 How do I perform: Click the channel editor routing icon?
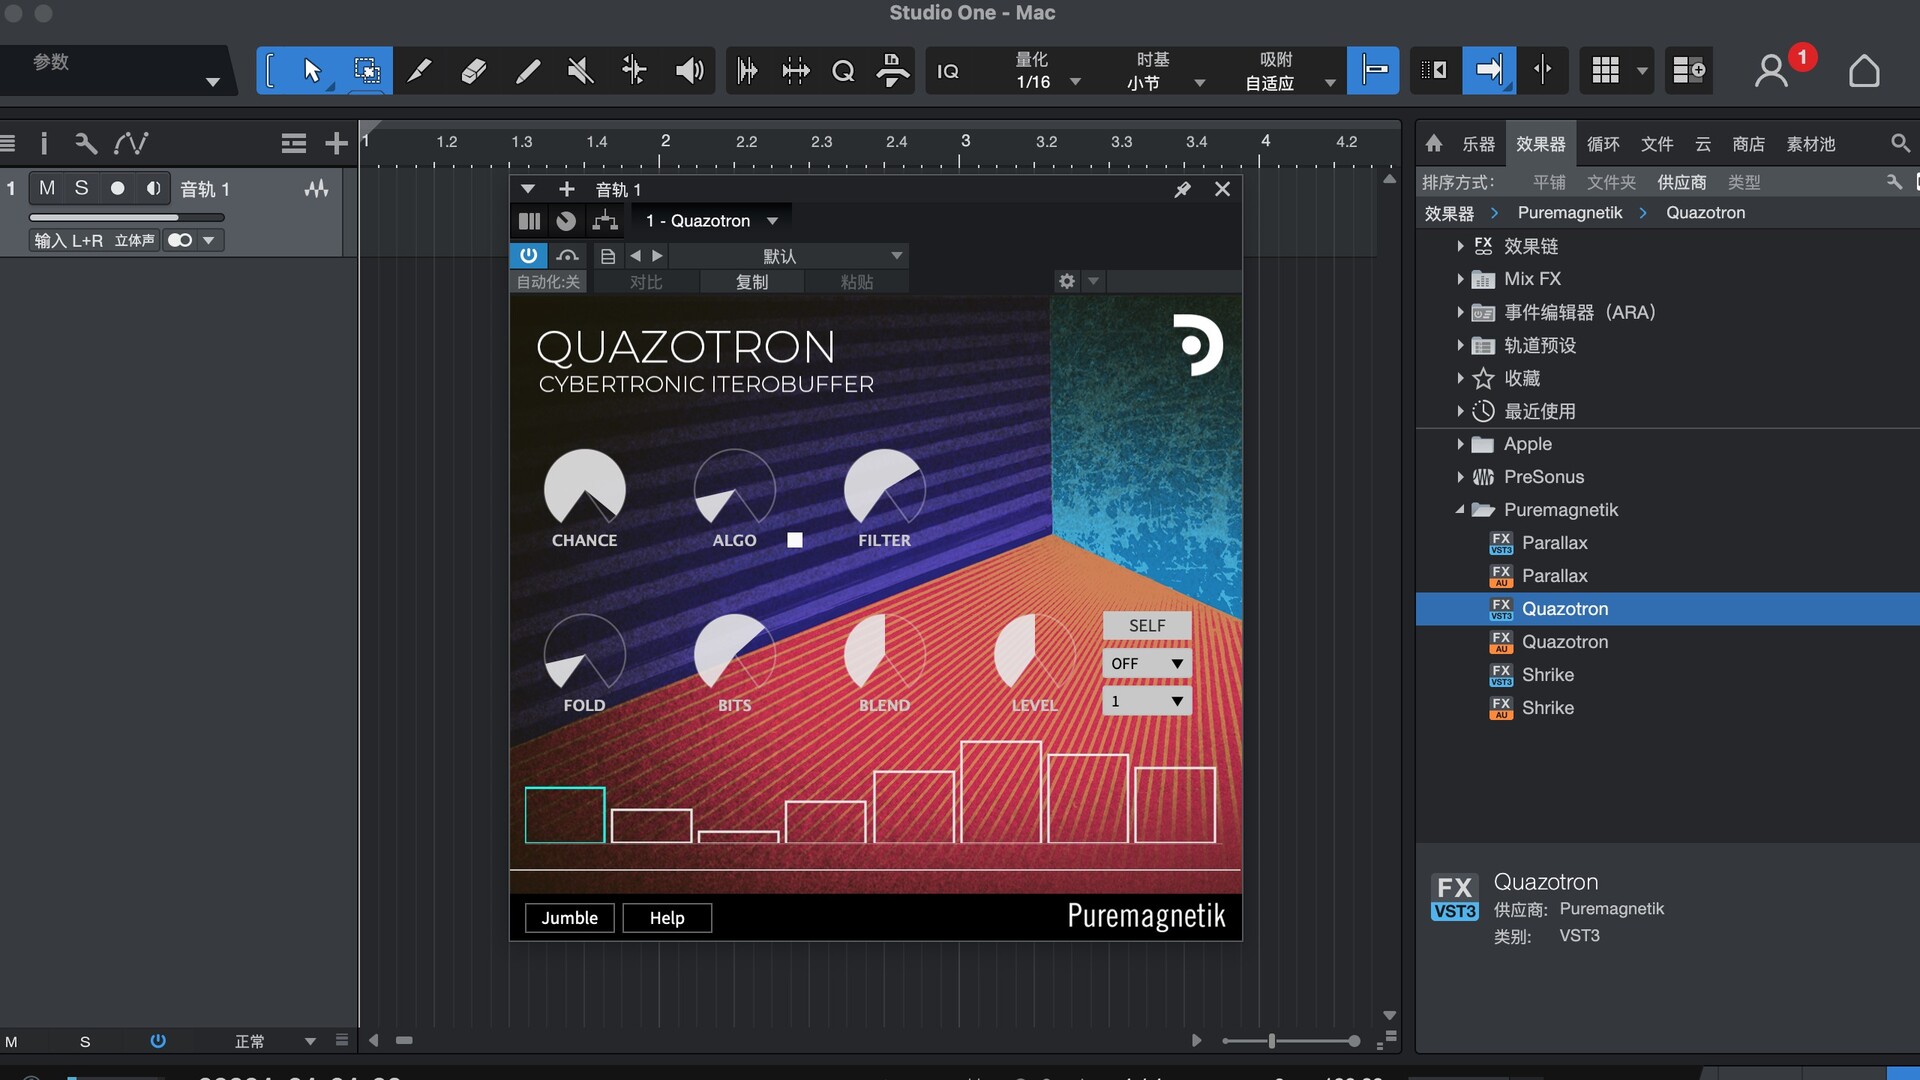605,221
